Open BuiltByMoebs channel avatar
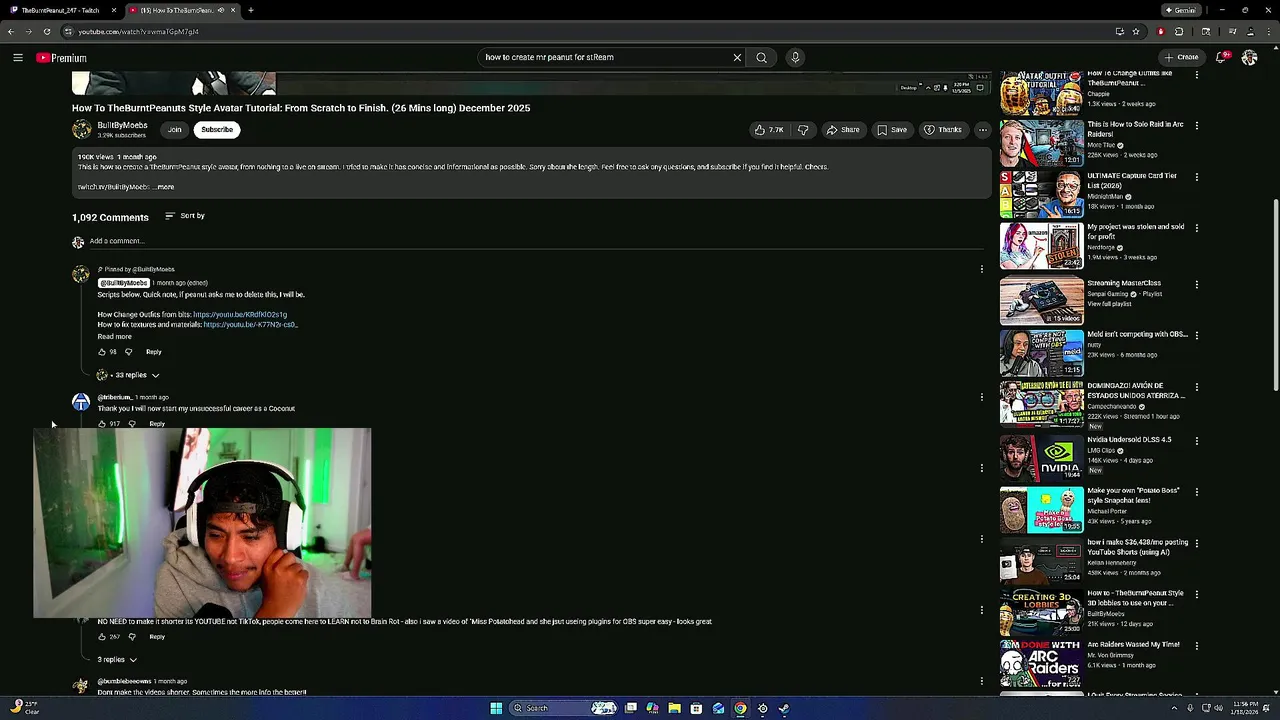The image size is (1280, 720). point(81,129)
